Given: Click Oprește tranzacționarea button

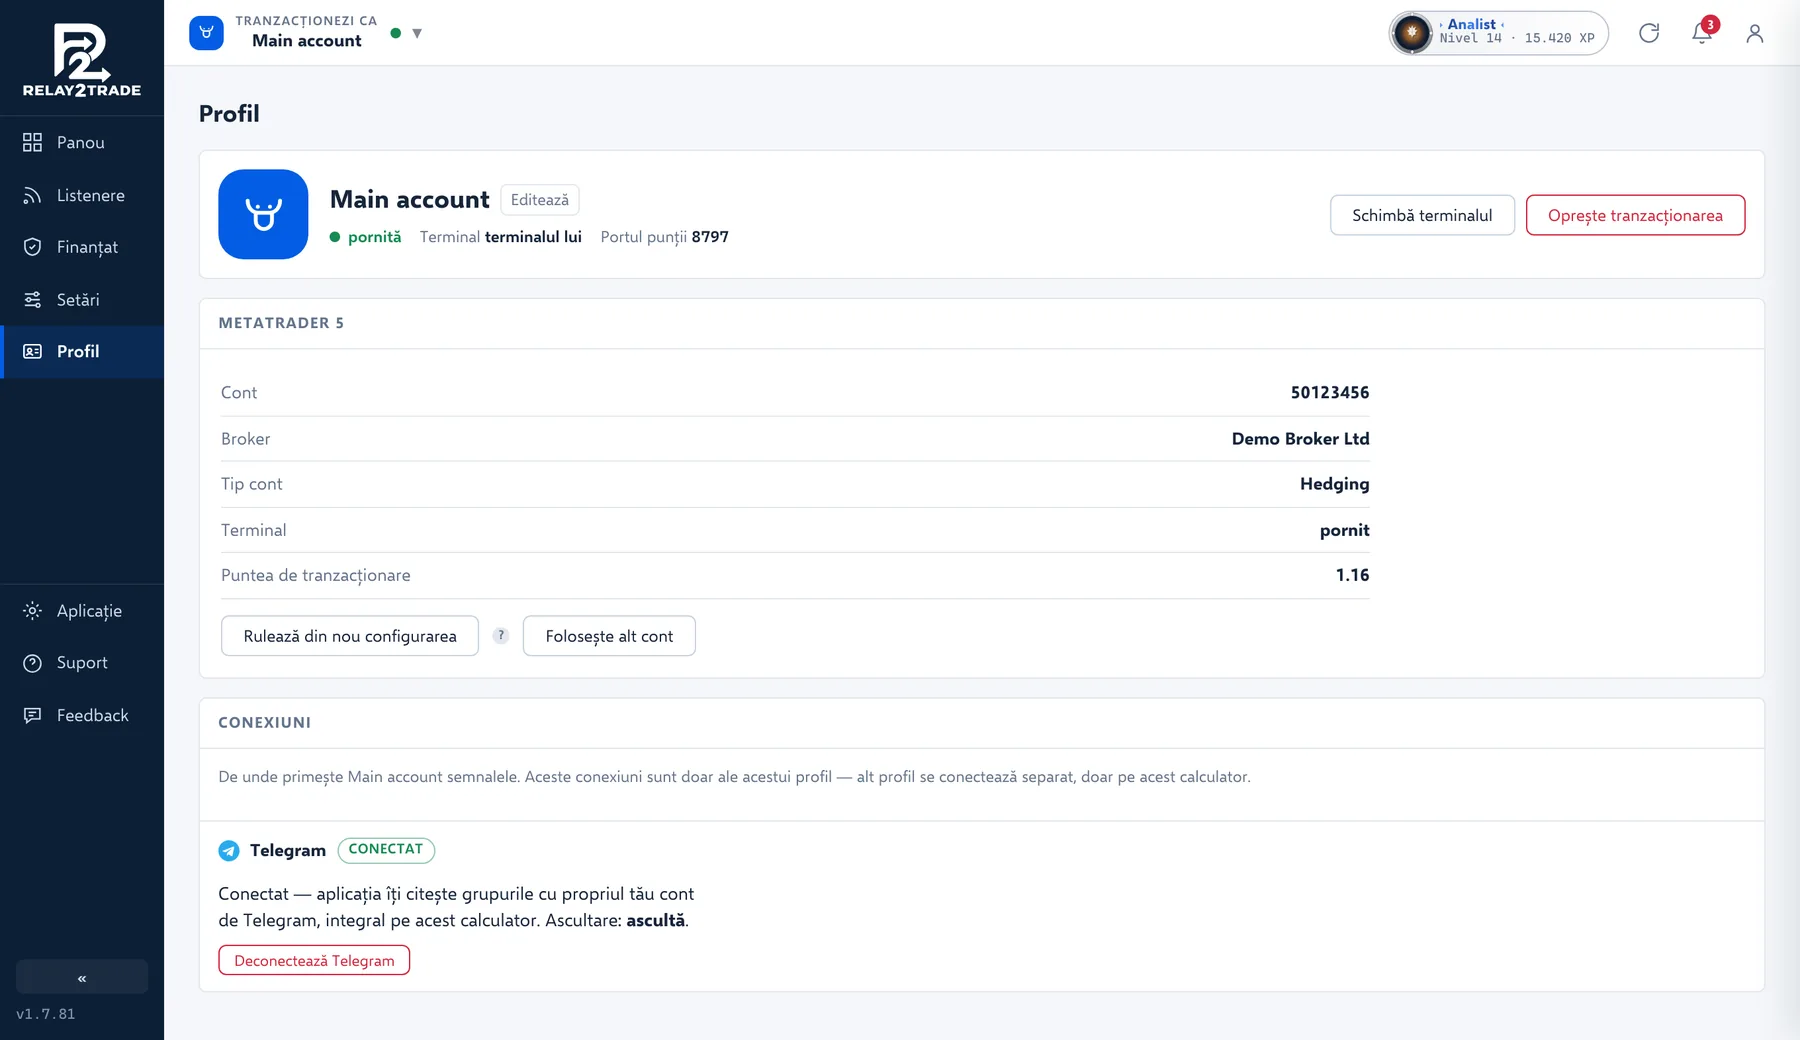Looking at the screenshot, I should [1635, 215].
